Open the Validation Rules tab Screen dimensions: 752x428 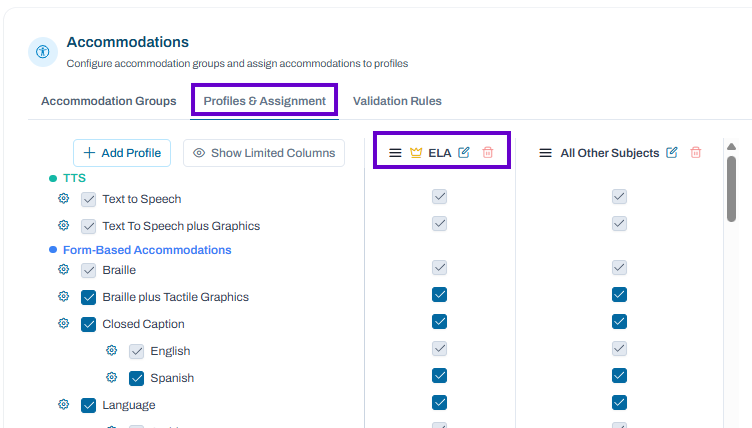click(397, 101)
